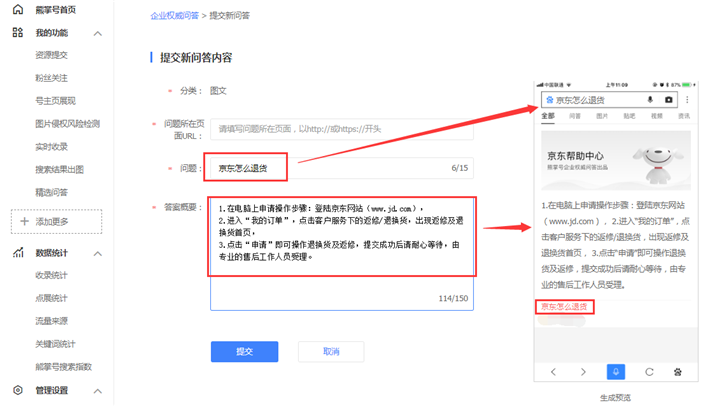Tap three-dot menu in phone preview
Screen dimensions: 720x406
pyautogui.click(x=687, y=100)
